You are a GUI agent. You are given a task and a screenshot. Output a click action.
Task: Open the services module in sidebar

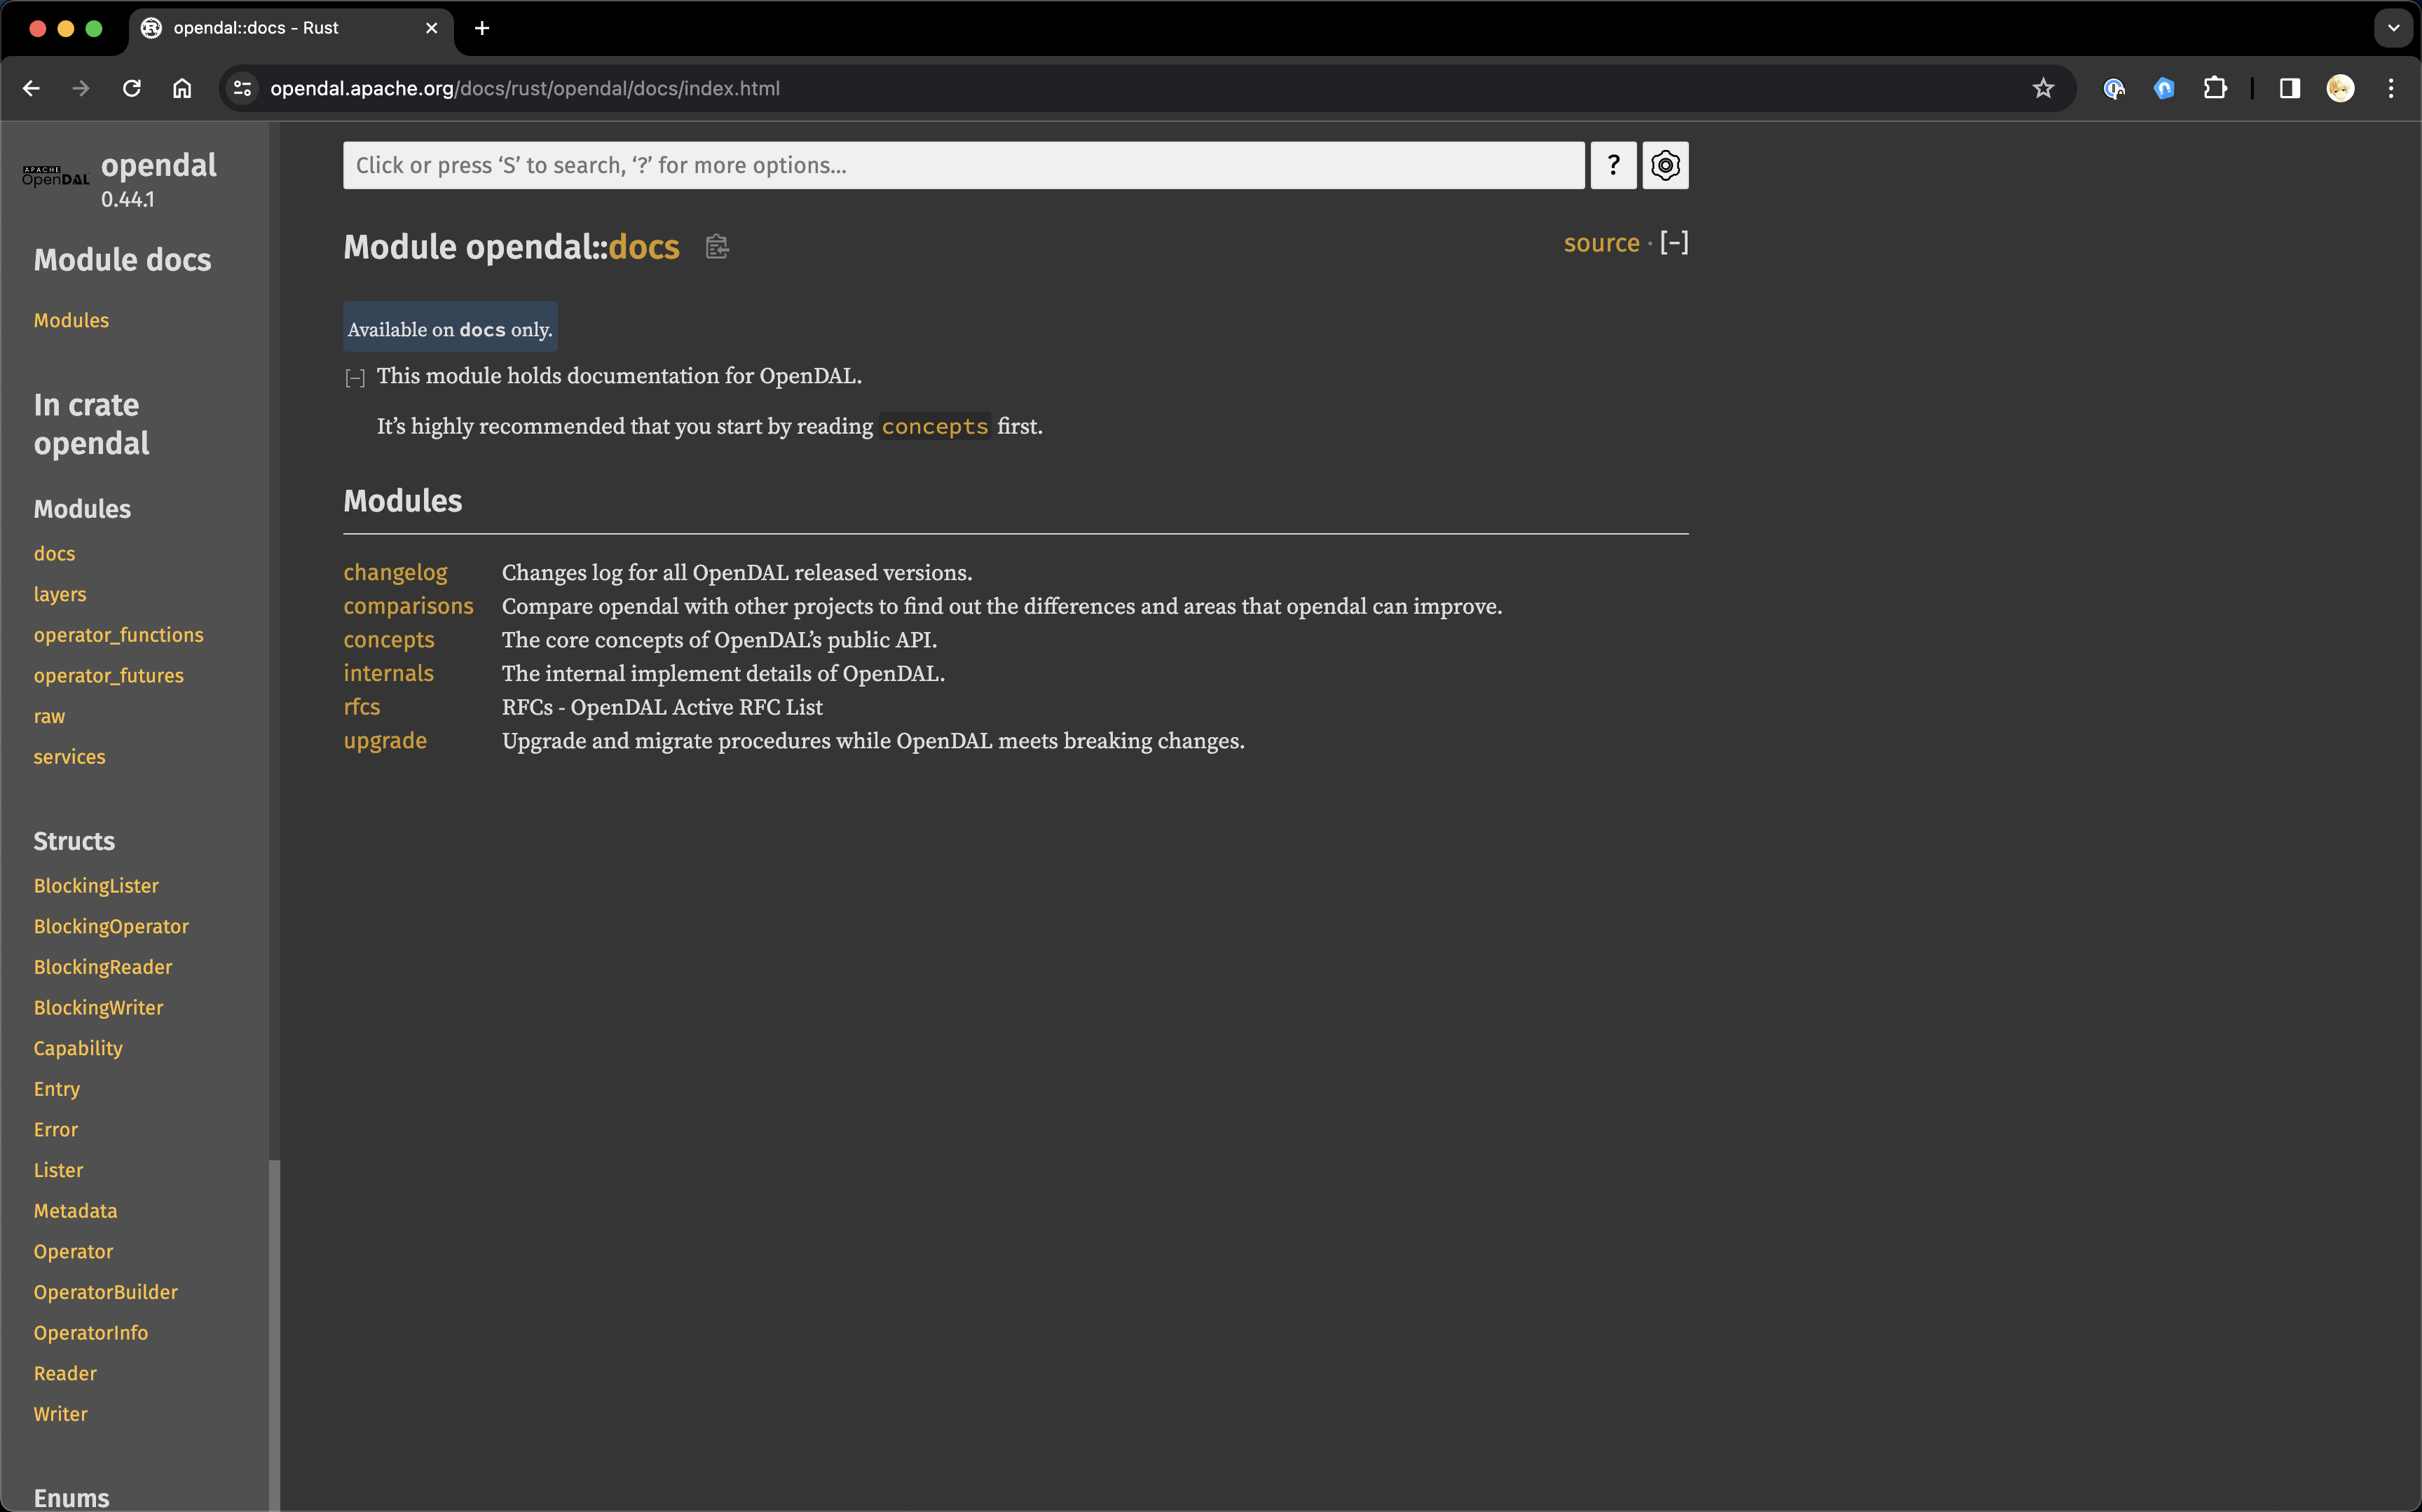click(69, 757)
